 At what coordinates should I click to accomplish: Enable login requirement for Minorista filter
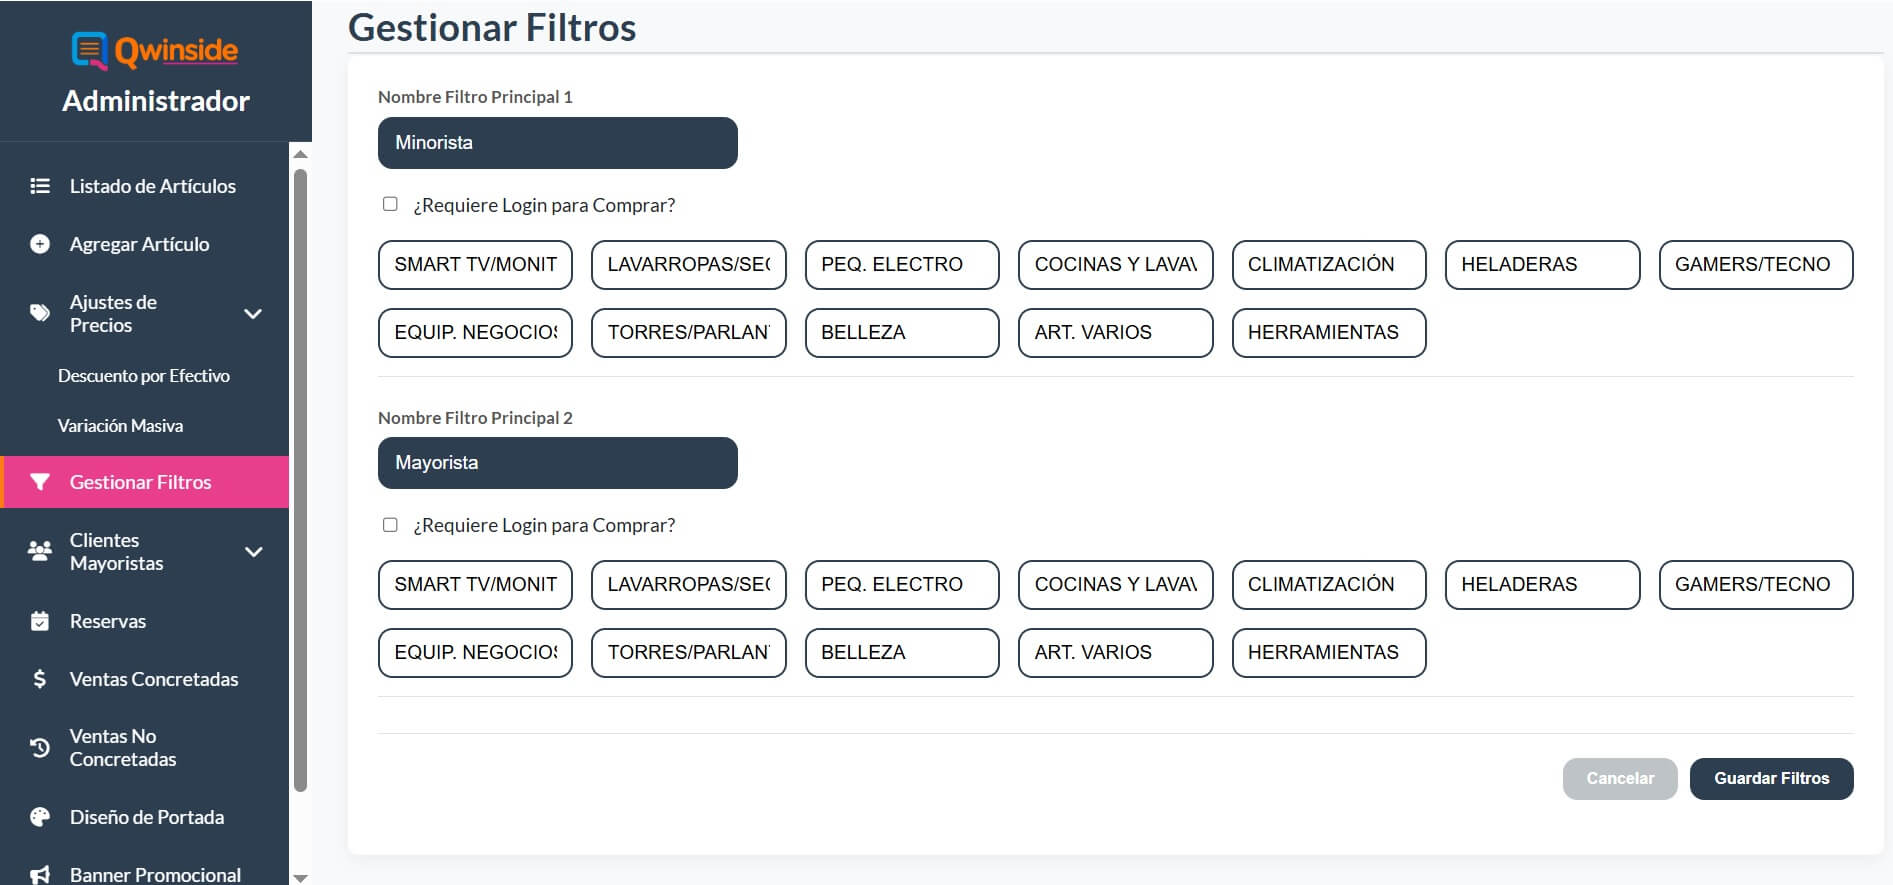pyautogui.click(x=390, y=204)
